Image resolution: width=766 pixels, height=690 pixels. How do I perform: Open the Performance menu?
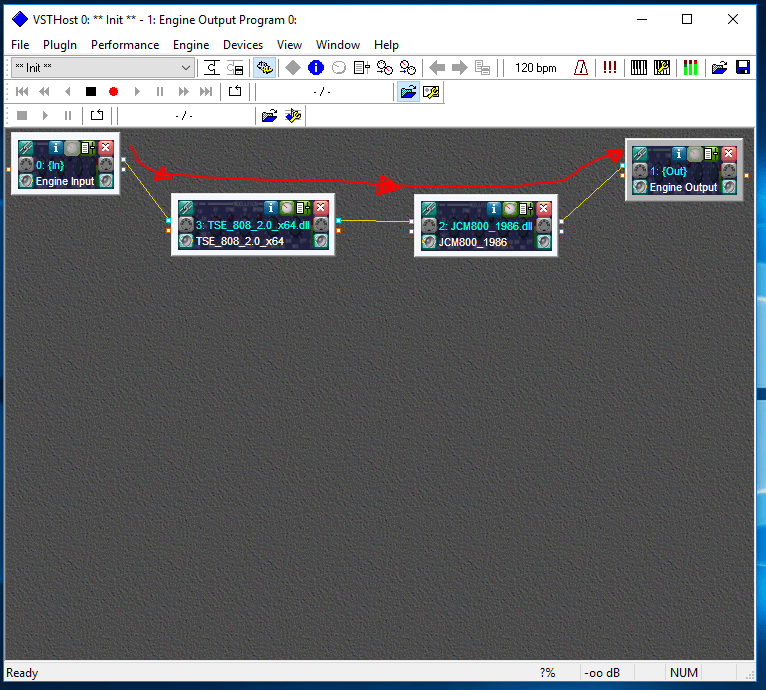pyautogui.click(x=125, y=45)
